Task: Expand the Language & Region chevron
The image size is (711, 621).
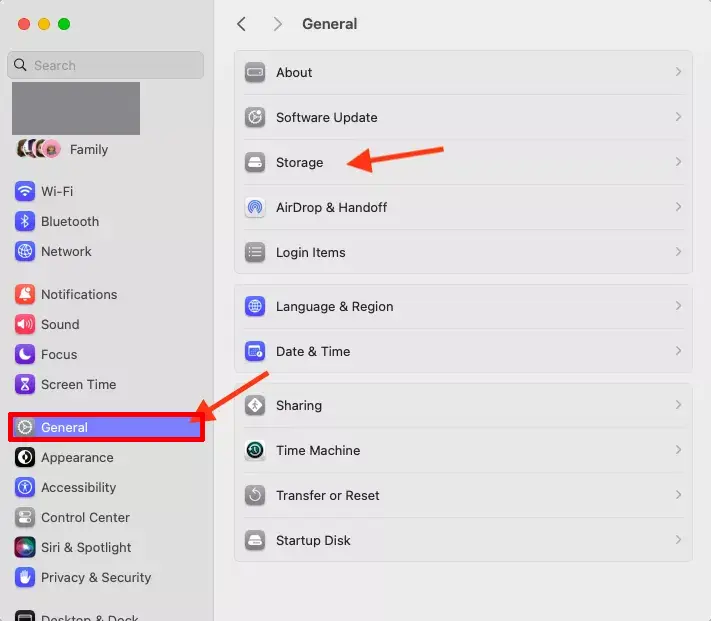Action: tap(678, 306)
